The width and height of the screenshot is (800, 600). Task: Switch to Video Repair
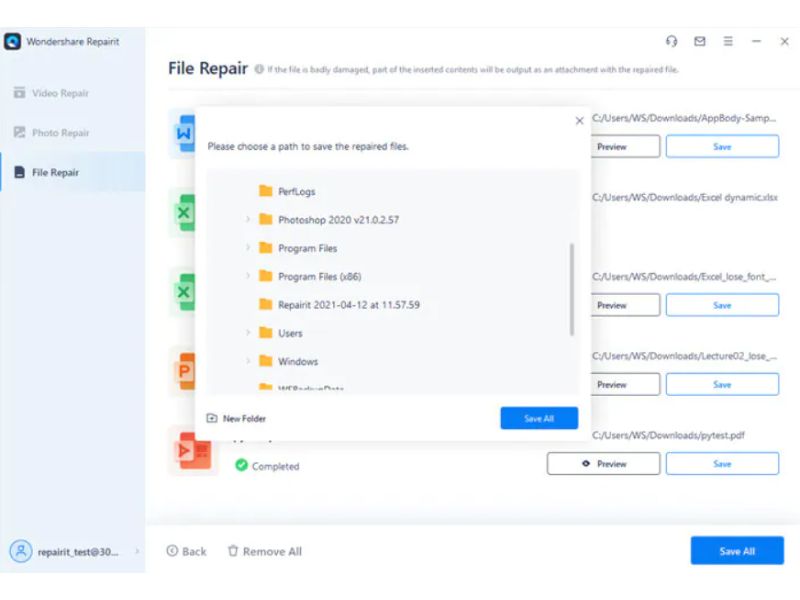[72, 93]
